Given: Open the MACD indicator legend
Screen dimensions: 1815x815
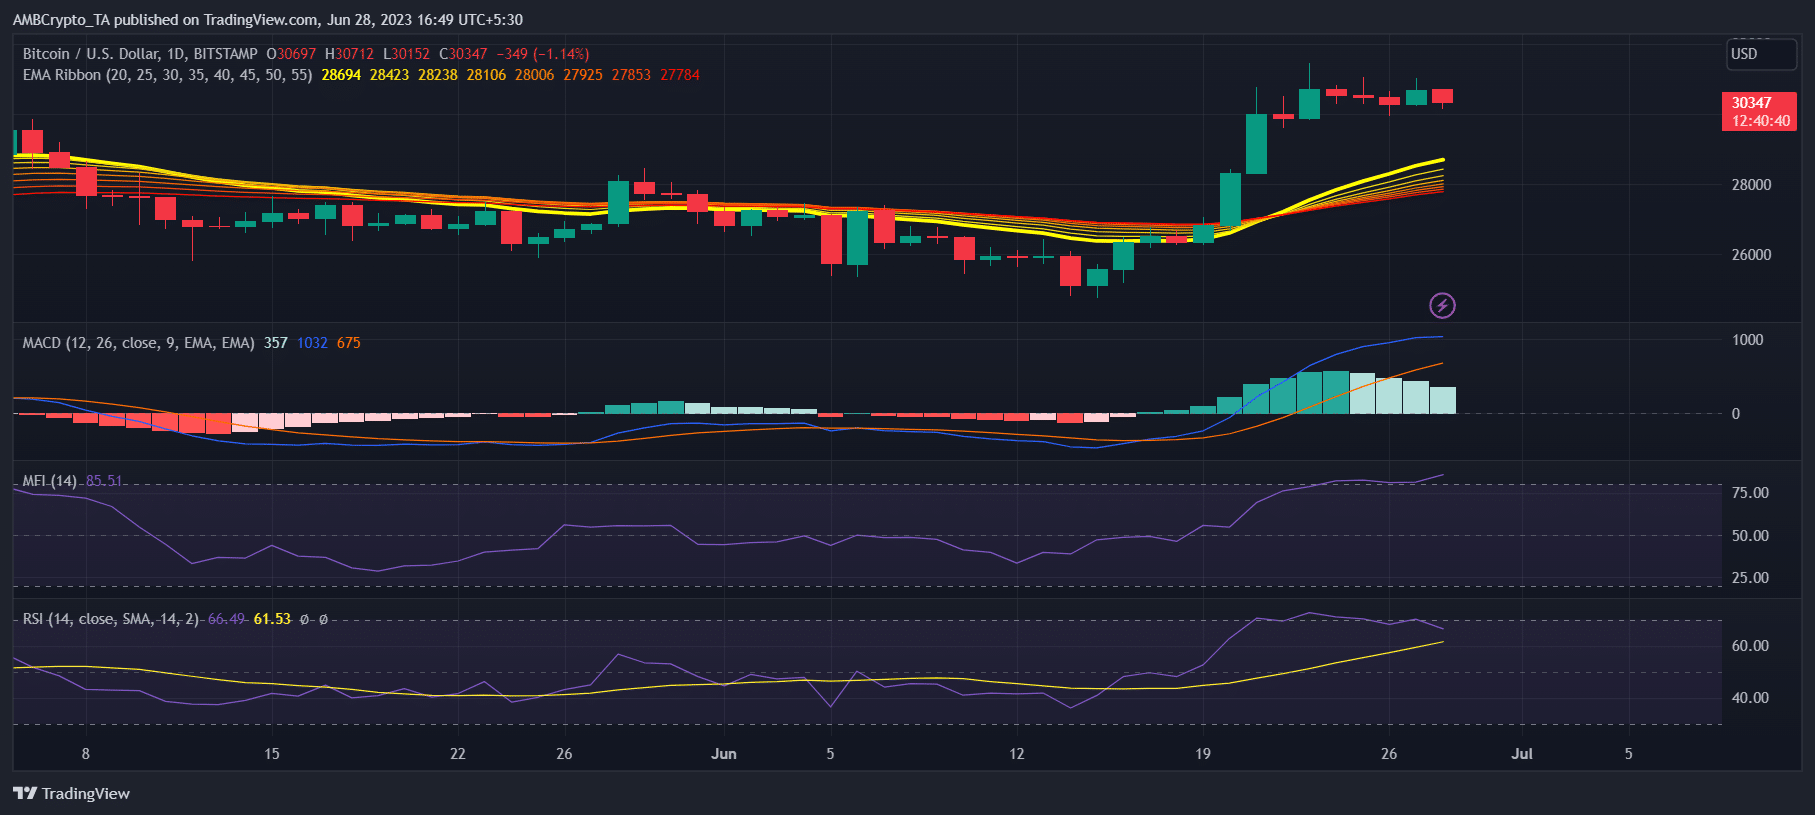Looking at the screenshot, I should 139,343.
